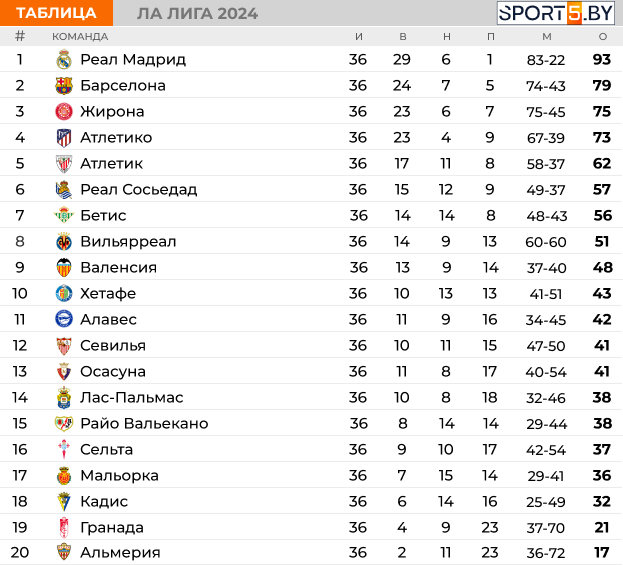Click the Getafe blue crest
623x565 pixels.
(64, 294)
